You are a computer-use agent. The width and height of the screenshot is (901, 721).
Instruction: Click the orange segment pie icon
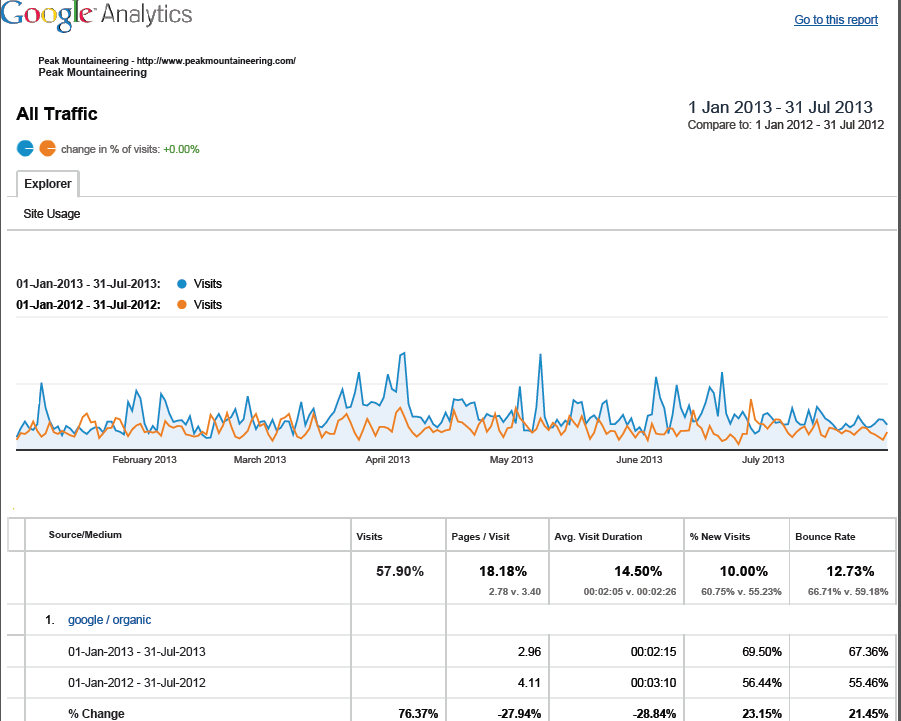[47, 149]
